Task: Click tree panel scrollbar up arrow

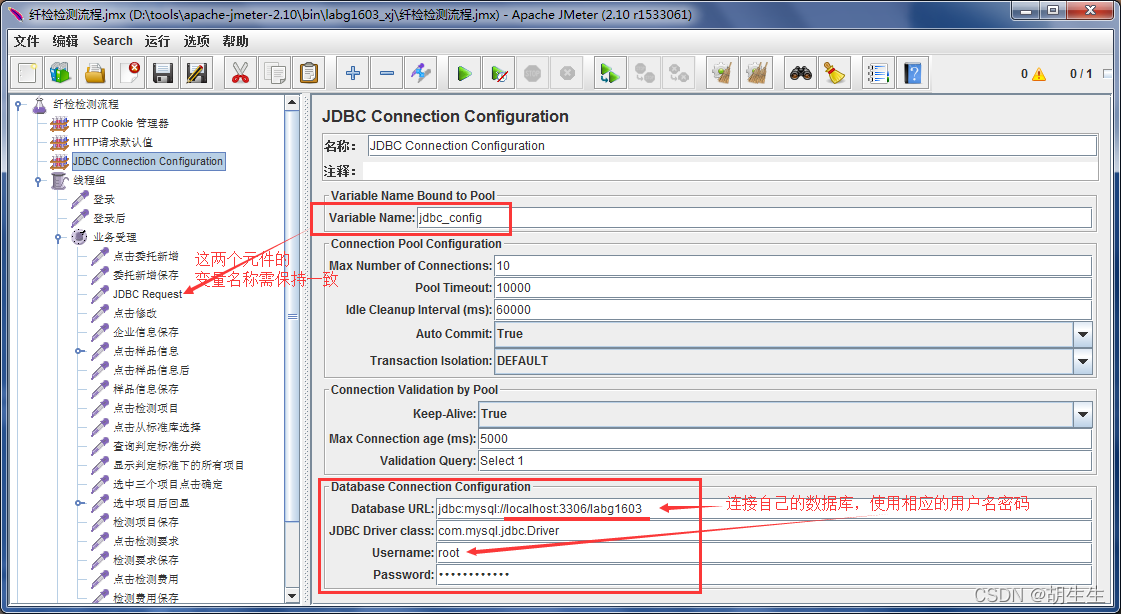Action: (x=292, y=102)
